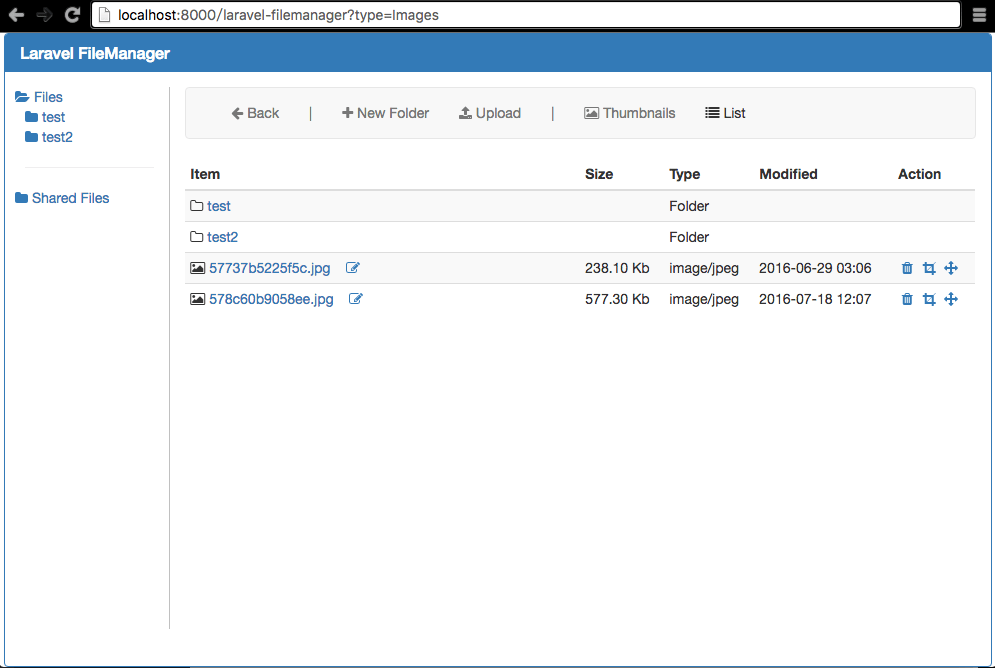
Task: Rename 578c60b9058ee.jpg via the pencil icon
Action: (x=355, y=298)
